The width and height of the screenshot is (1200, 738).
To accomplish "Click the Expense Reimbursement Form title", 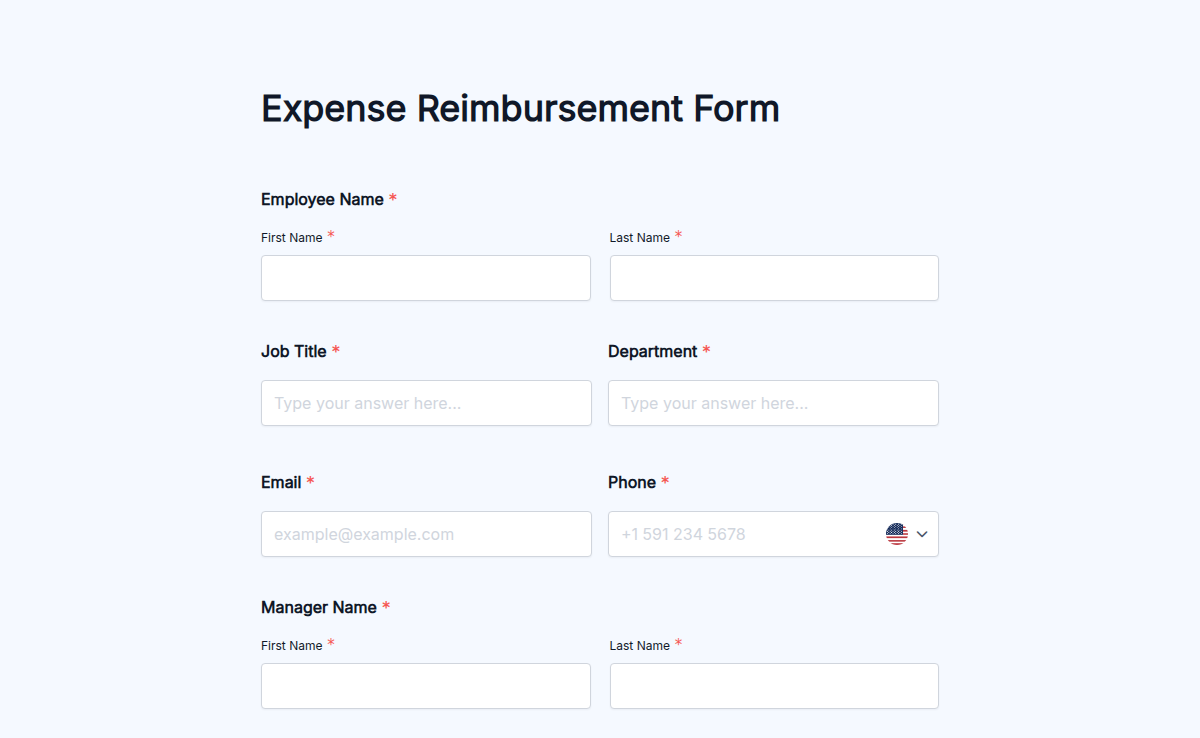I will tap(520, 108).
